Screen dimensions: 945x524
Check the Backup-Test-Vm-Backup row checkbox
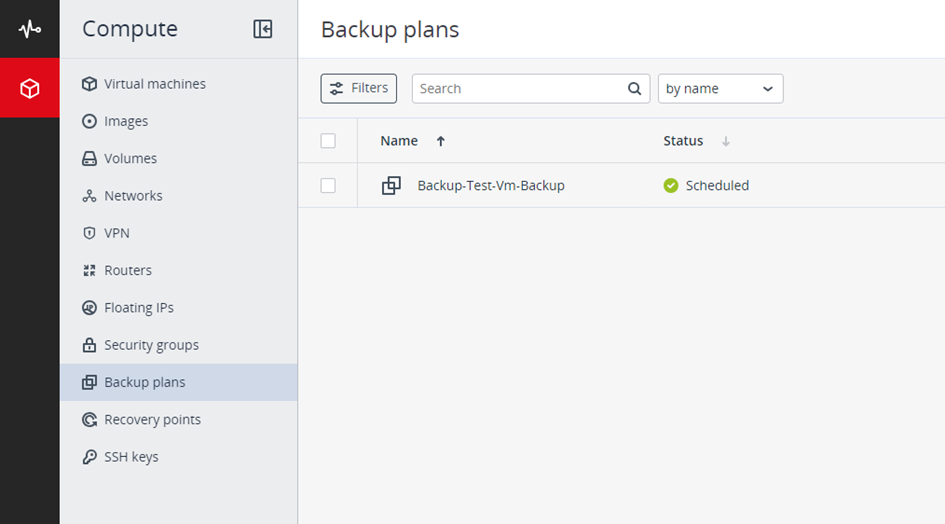point(328,185)
